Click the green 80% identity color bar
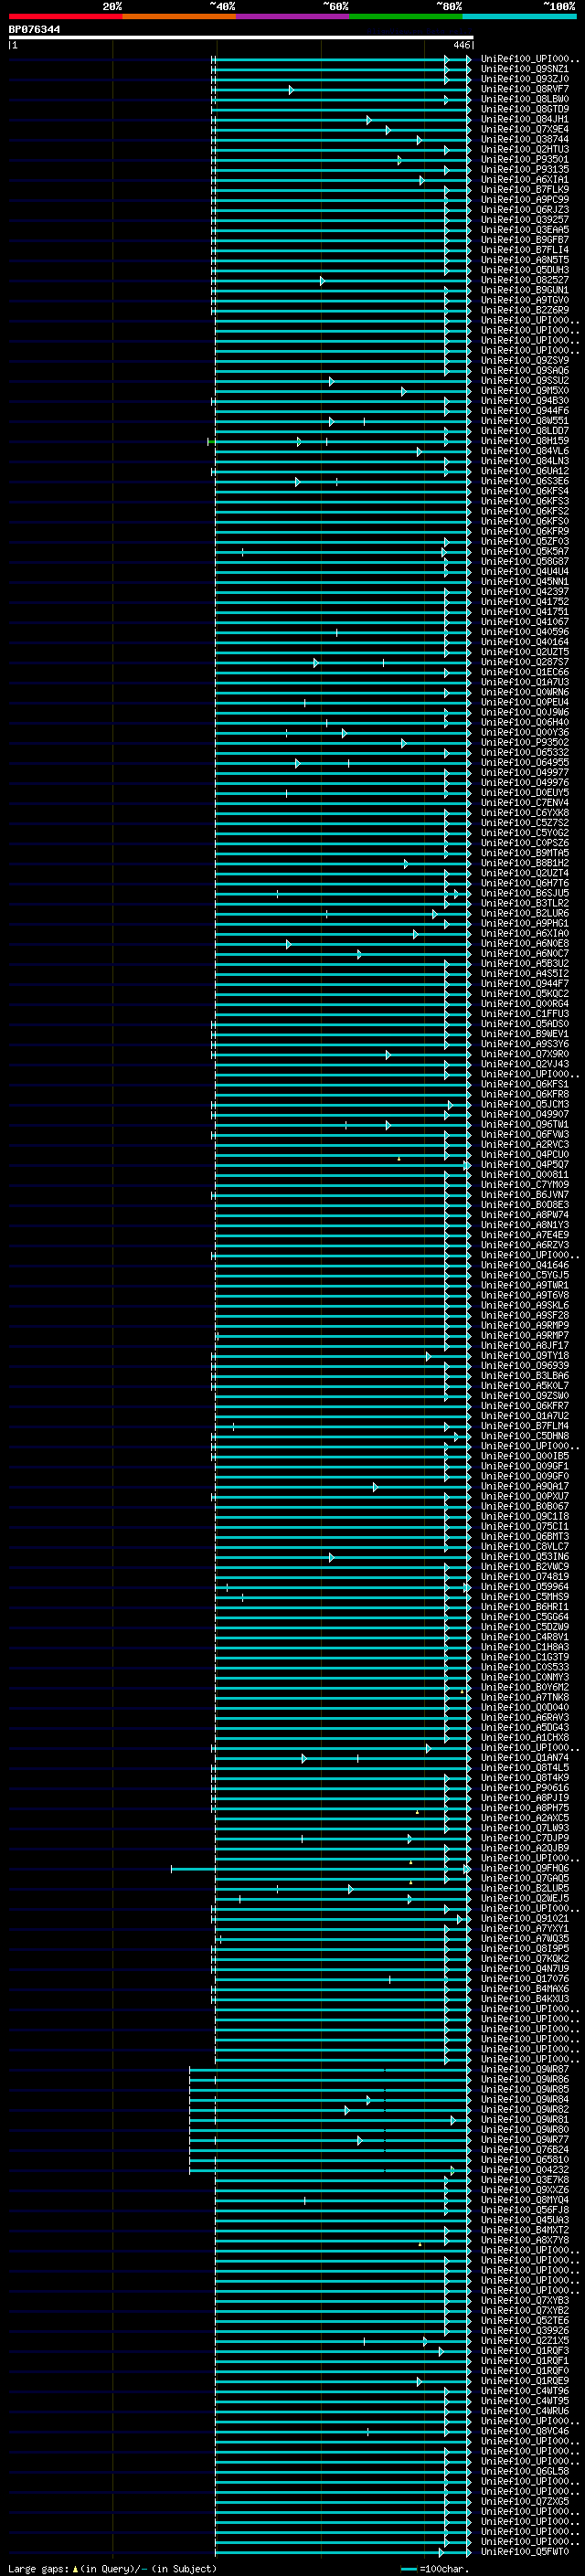Image resolution: width=585 pixels, height=2576 pixels. 406,16
